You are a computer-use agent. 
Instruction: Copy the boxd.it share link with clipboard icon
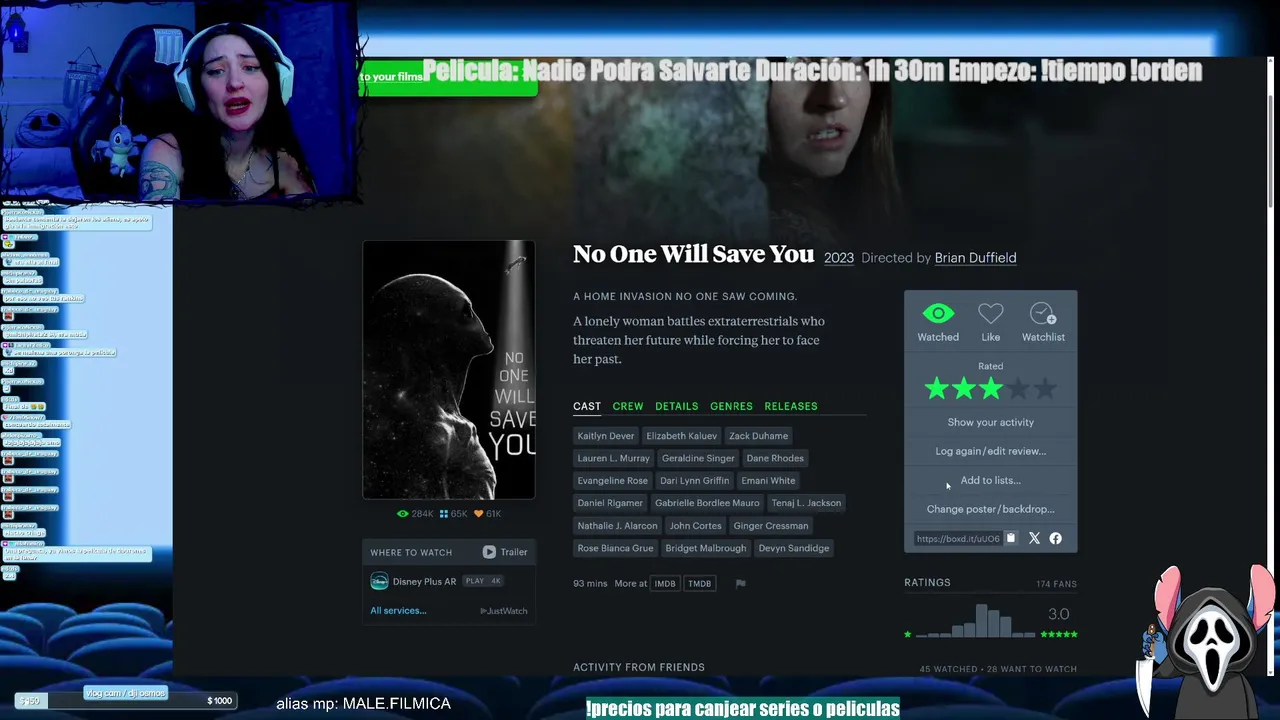1011,538
